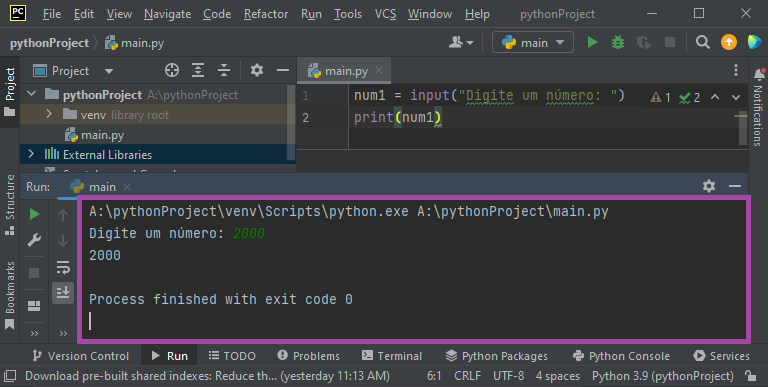Open the Python Console tool window
The height and width of the screenshot is (387, 768).
tap(621, 356)
